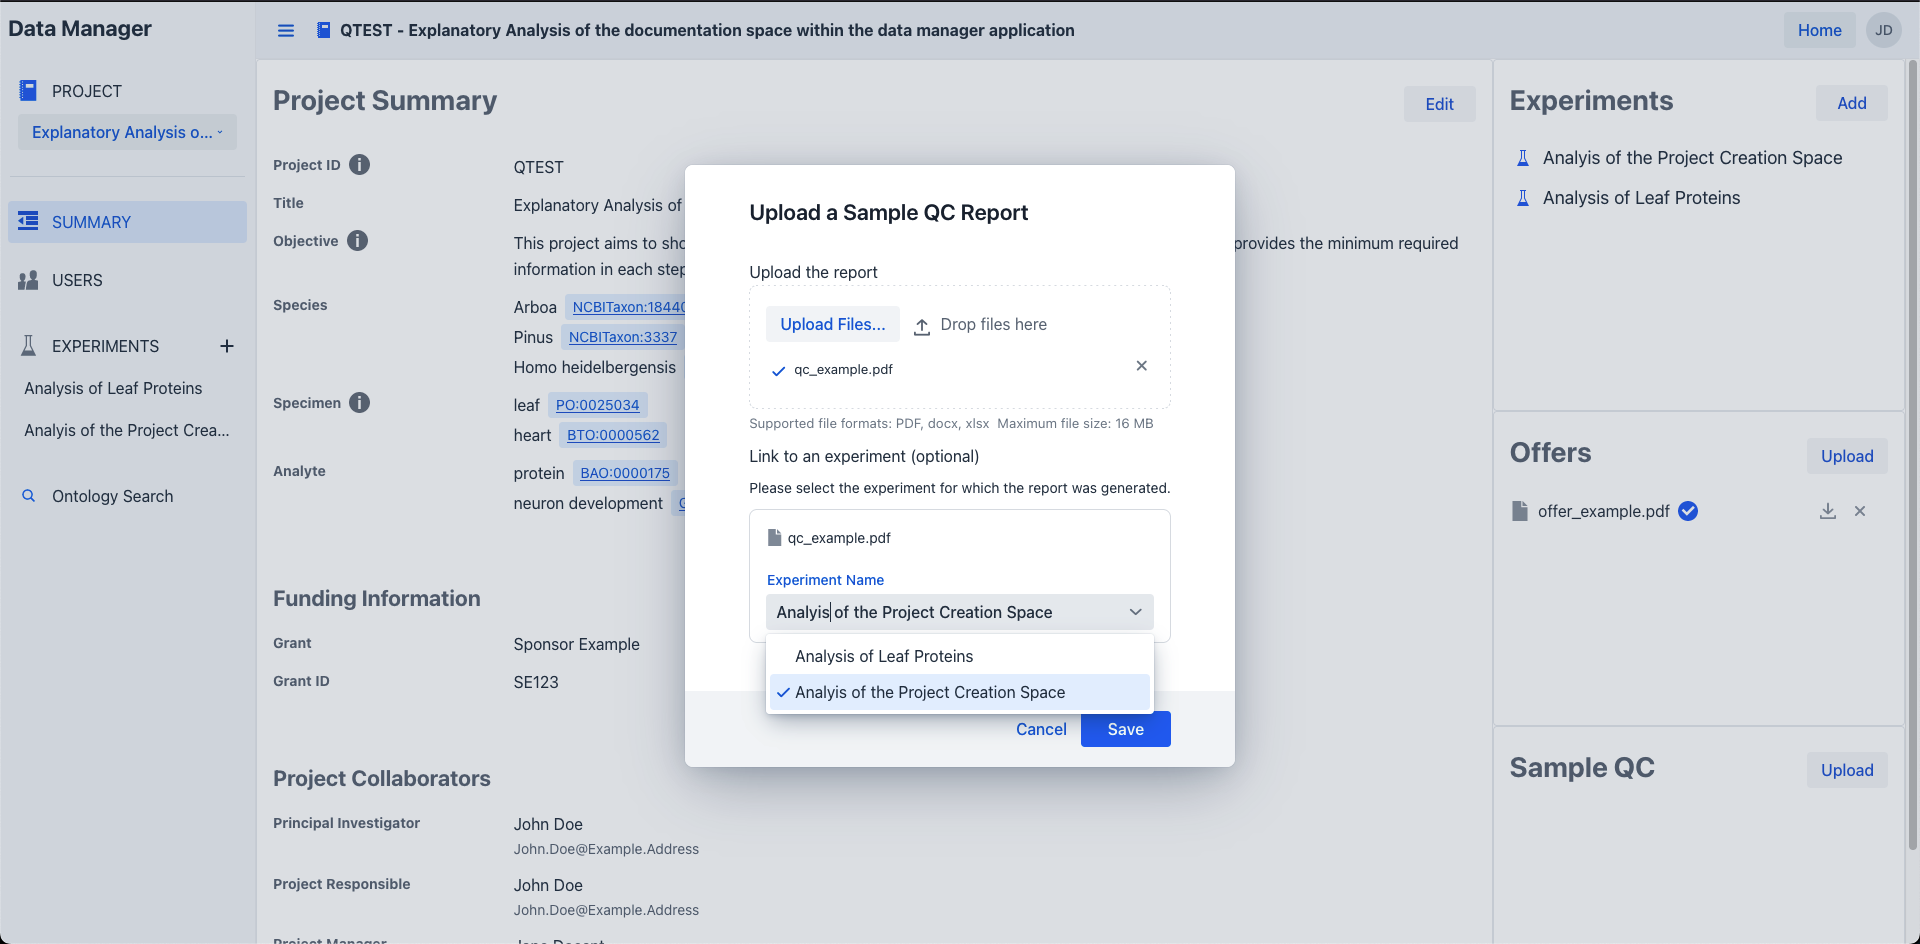Open the Ontology Search page

coord(112,496)
